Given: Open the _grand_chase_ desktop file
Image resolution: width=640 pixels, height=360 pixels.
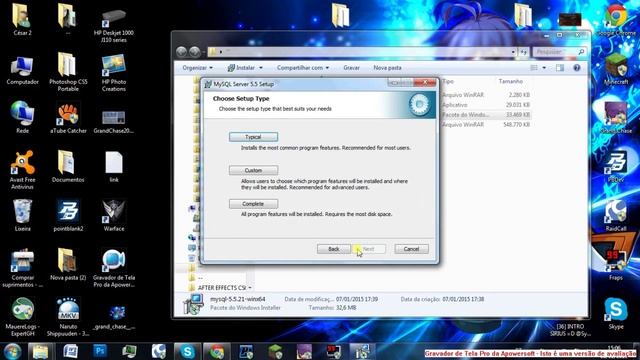Looking at the screenshot, I should pyautogui.click(x=113, y=317).
